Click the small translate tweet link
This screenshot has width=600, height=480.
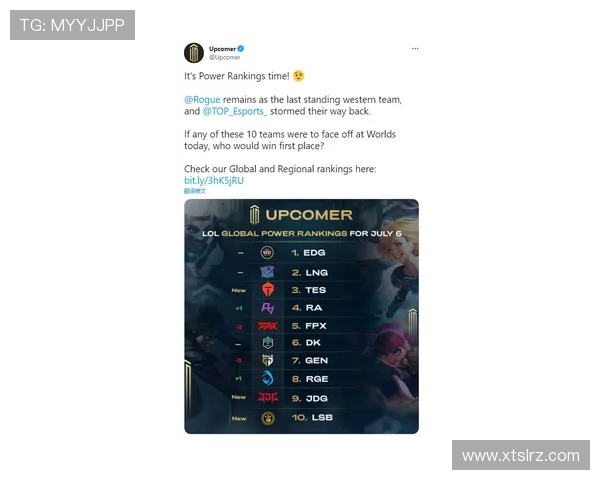coord(195,191)
